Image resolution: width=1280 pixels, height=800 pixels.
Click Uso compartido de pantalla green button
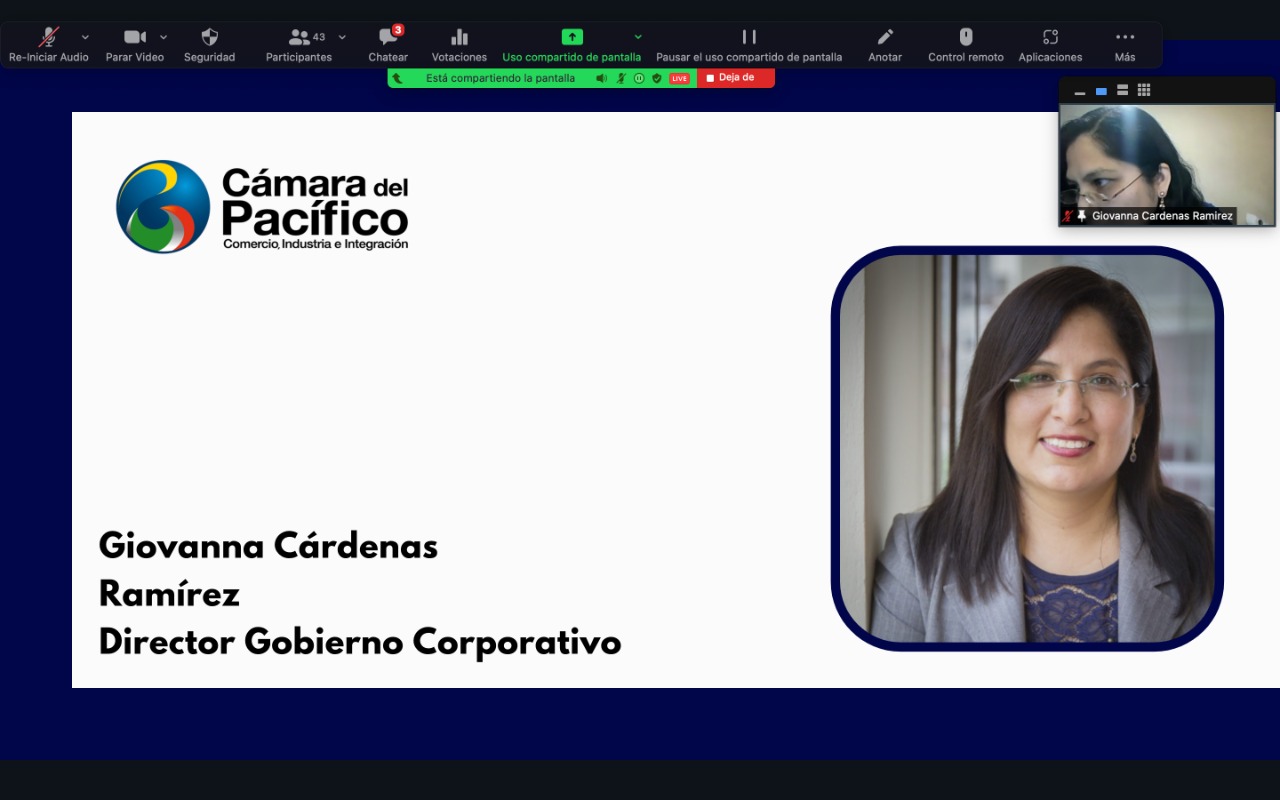pos(572,44)
